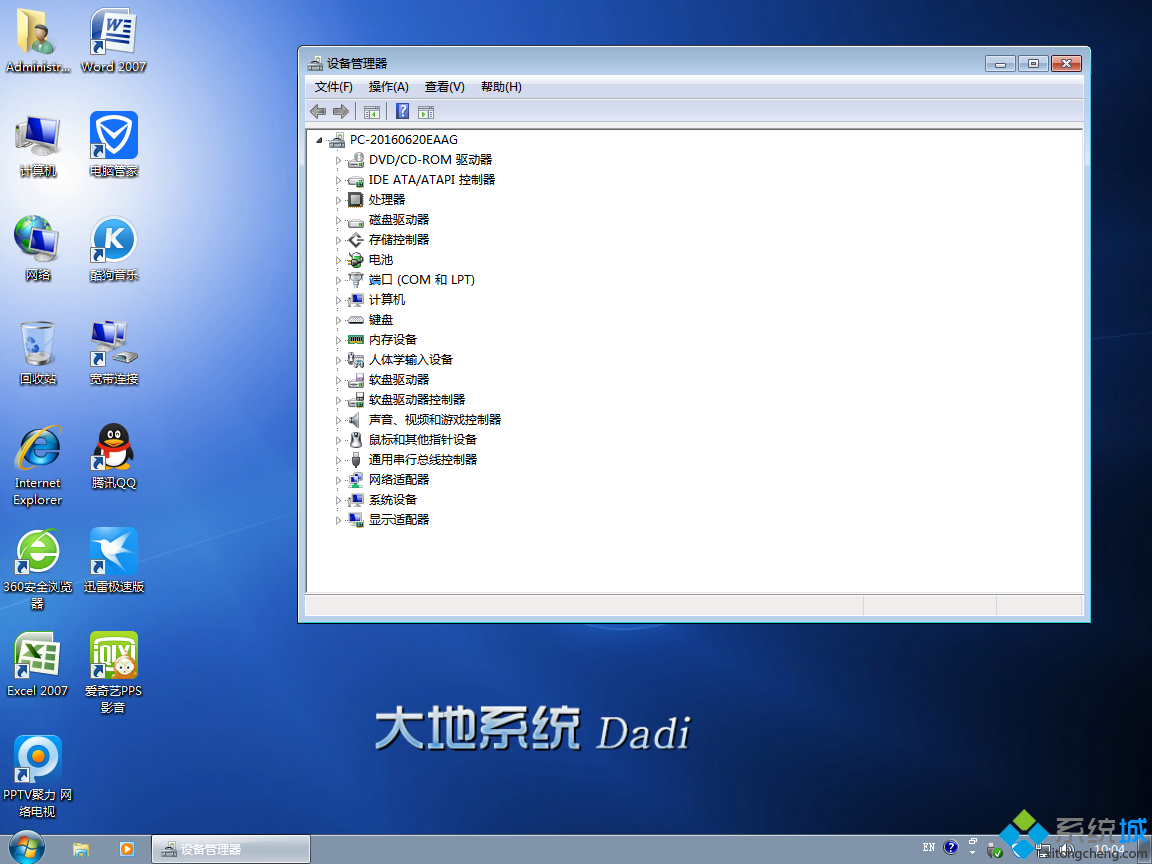
Task: Select the 内存设备 memory icon
Action: (356, 339)
